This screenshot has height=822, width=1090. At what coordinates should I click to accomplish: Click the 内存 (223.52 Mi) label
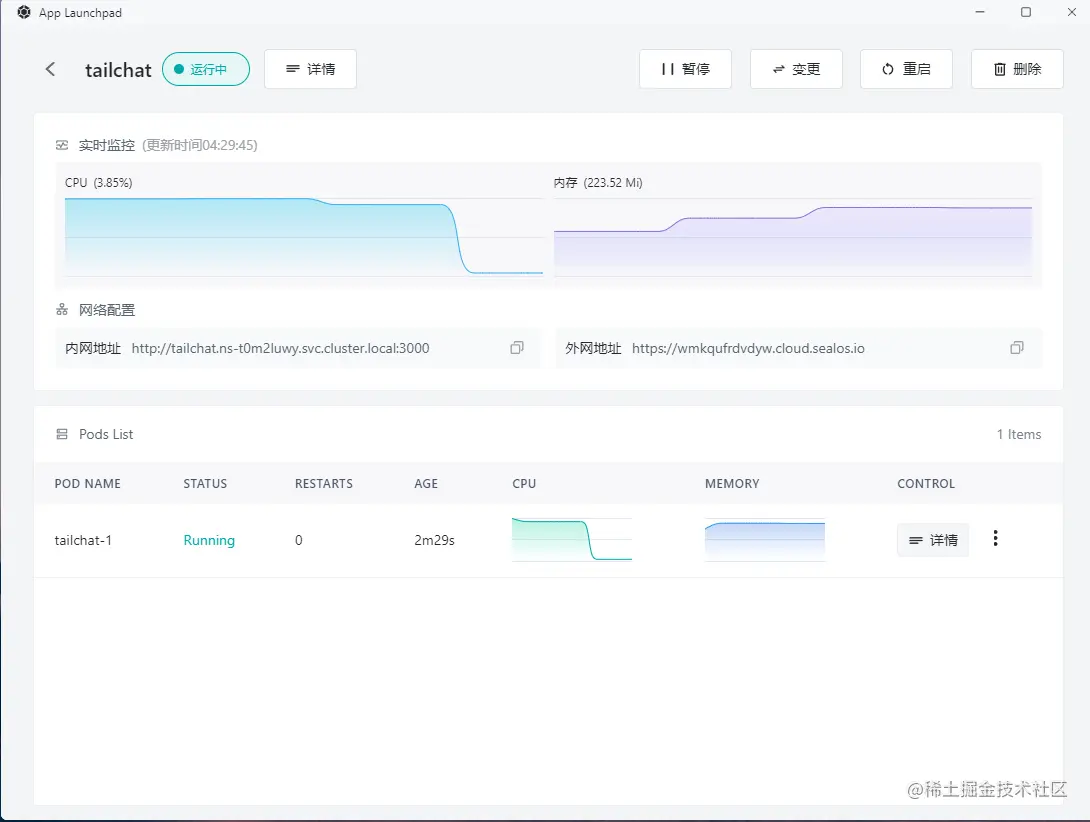[598, 183]
